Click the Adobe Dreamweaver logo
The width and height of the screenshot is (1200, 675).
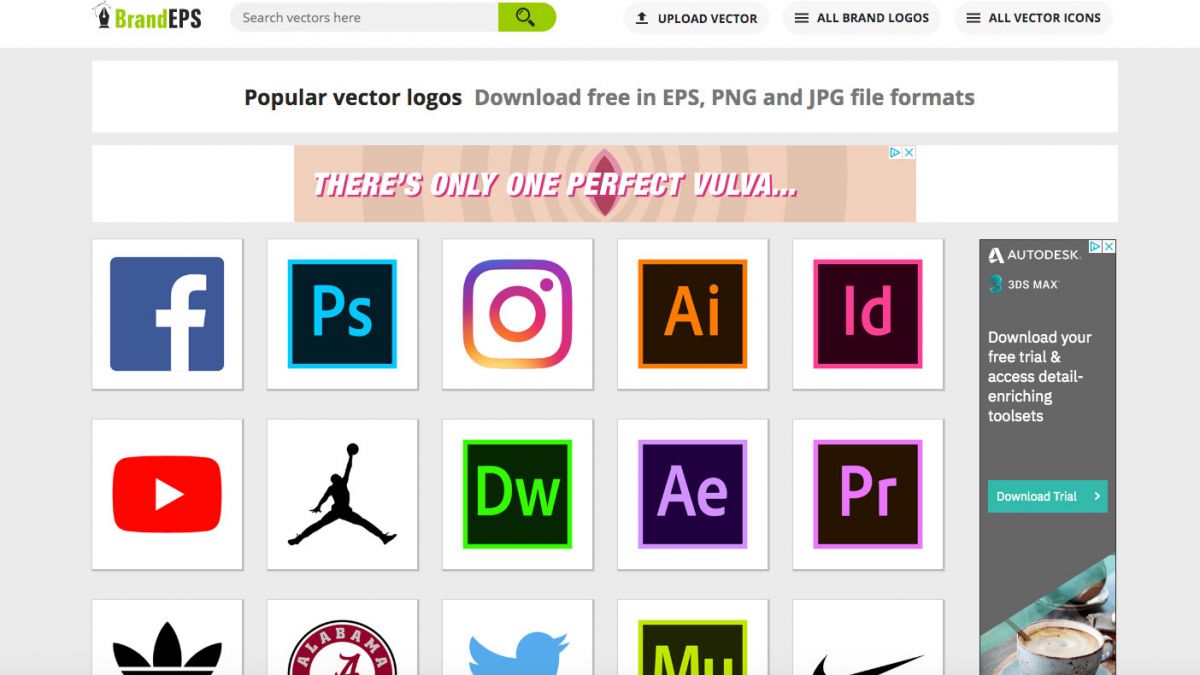coord(517,492)
